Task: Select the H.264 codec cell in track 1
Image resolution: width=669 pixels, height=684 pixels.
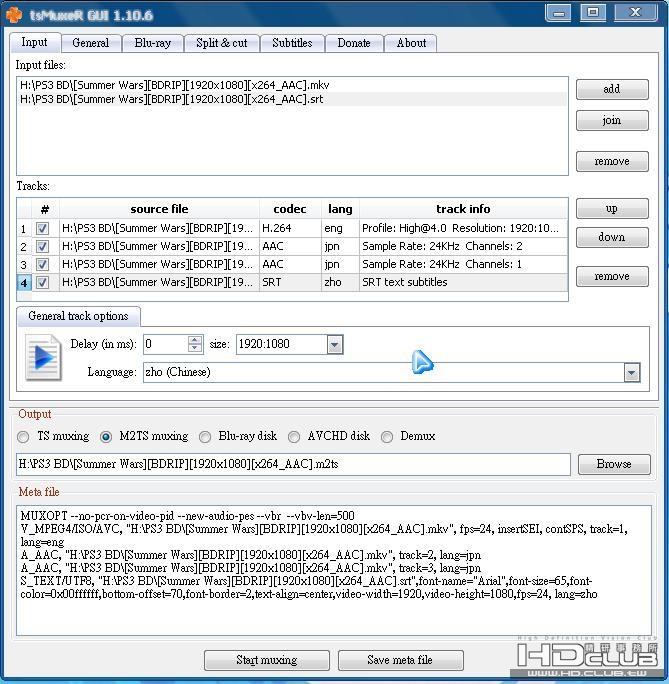Action: coord(290,228)
